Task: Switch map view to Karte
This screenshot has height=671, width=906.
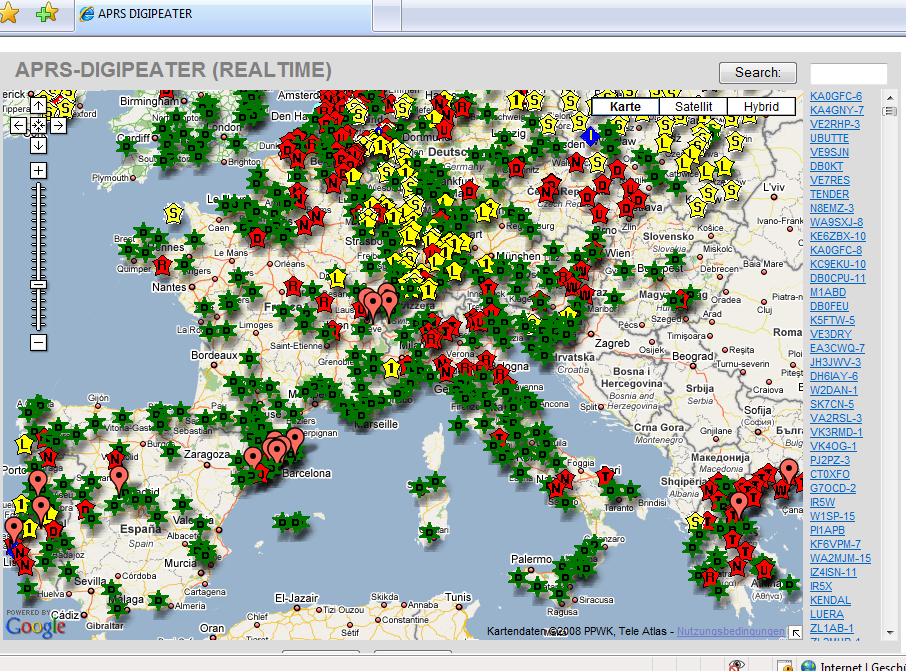Action: tap(625, 106)
